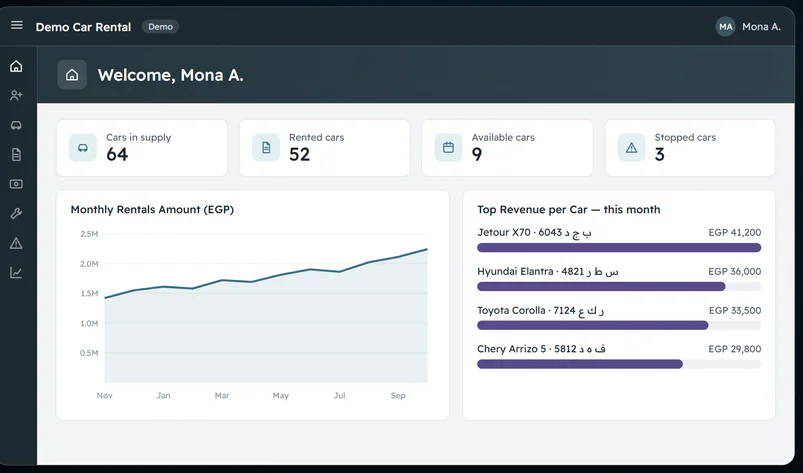Click the '3' stopped cars value

[660, 155]
